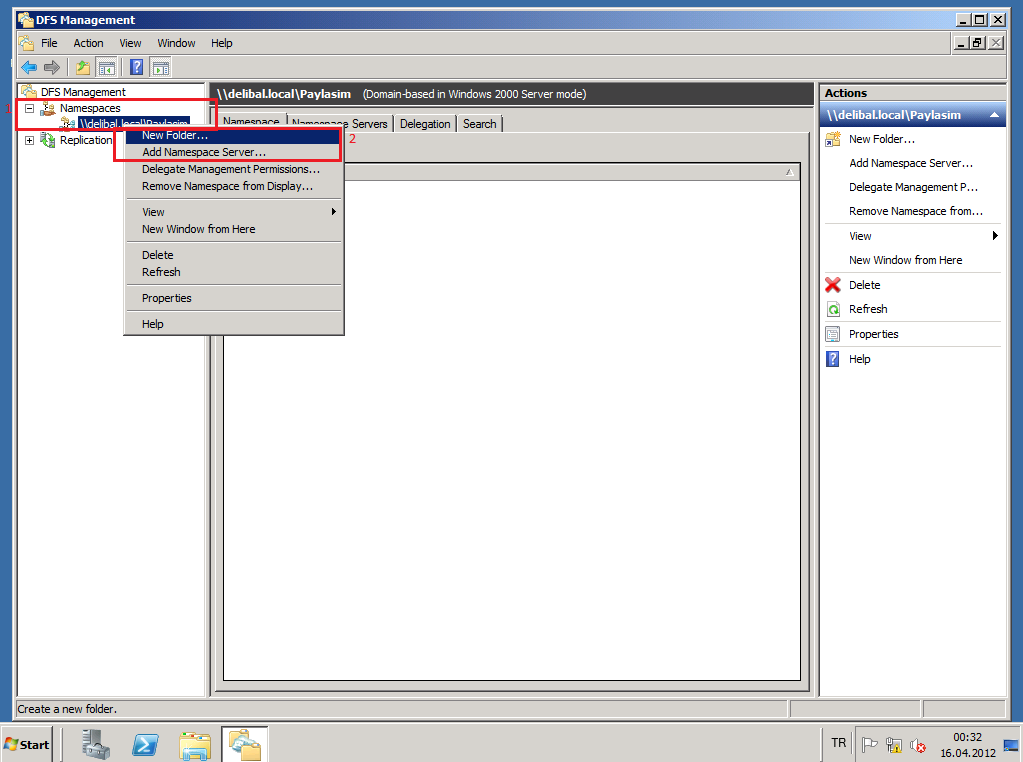Choose New Folder... from the context menu
Screen dimensions: 1023x762
coord(175,135)
